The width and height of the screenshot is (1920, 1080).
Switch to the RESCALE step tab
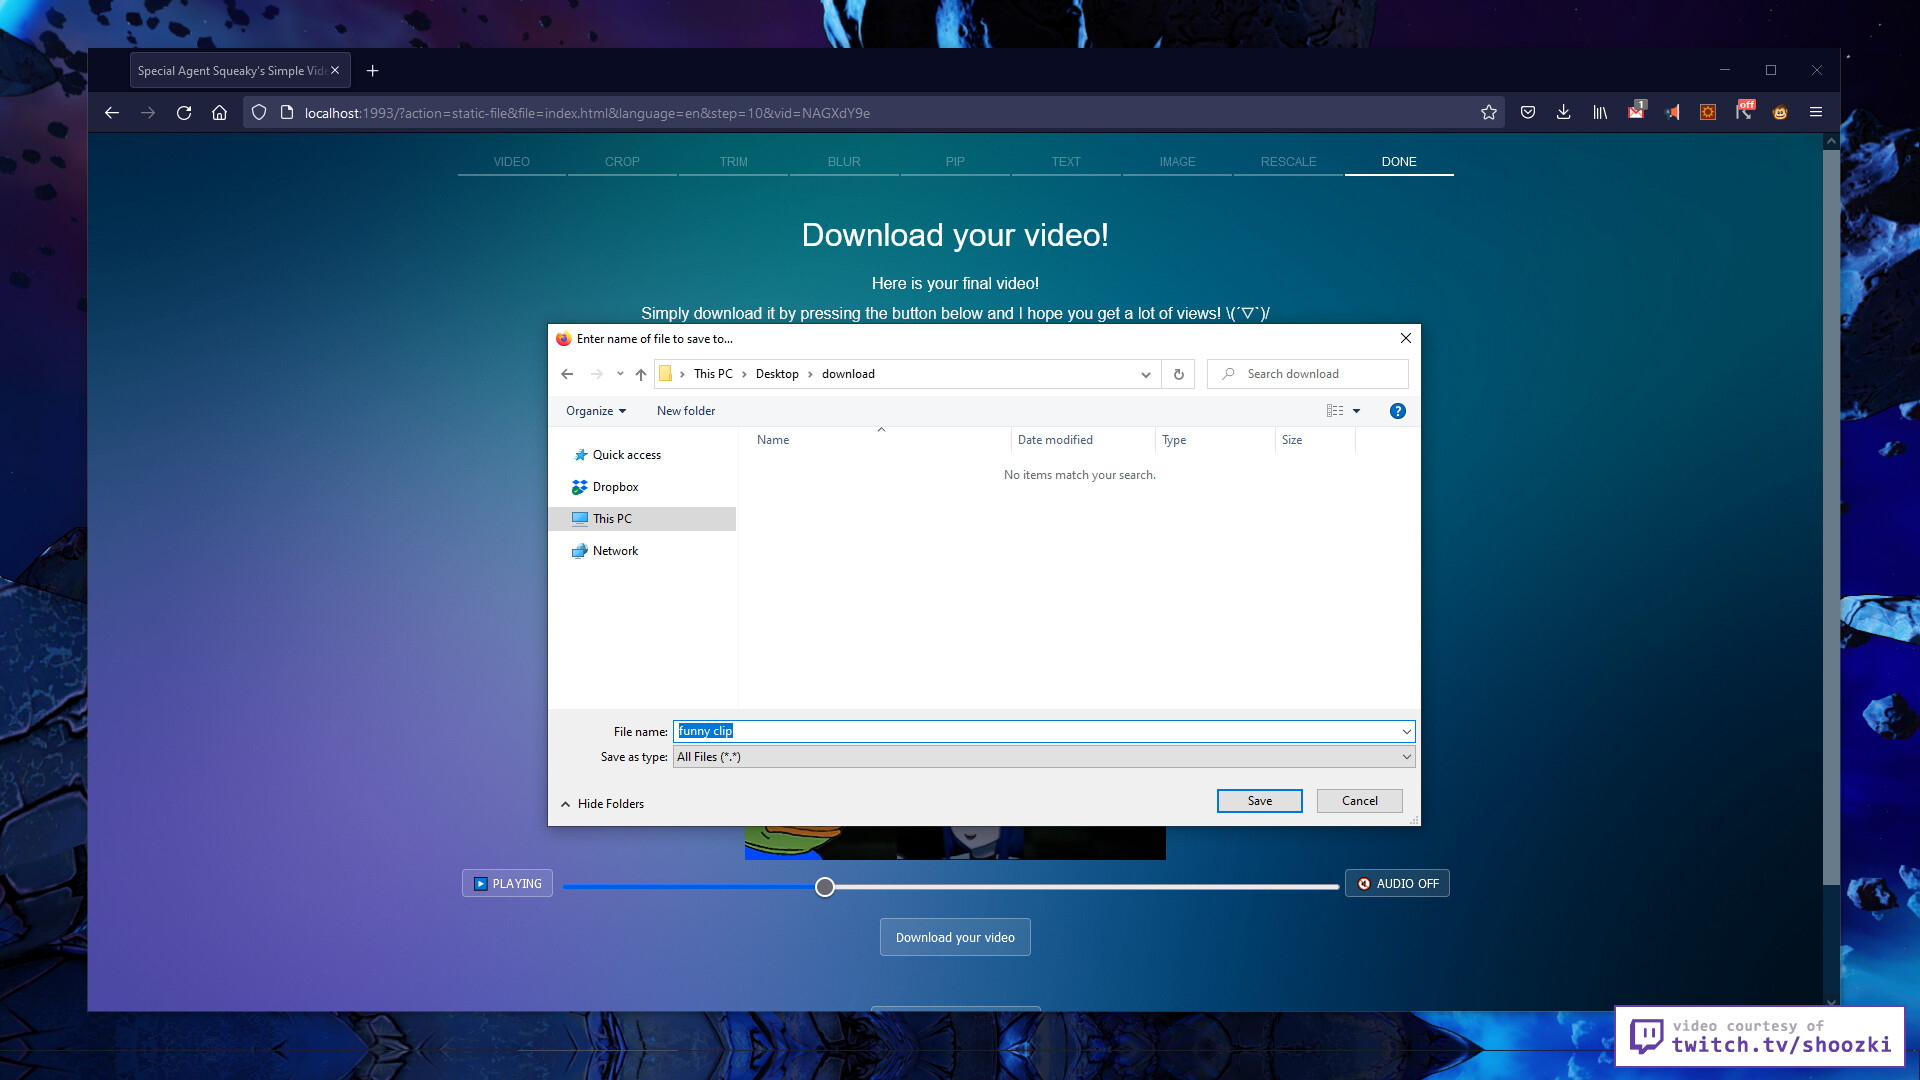coord(1288,162)
